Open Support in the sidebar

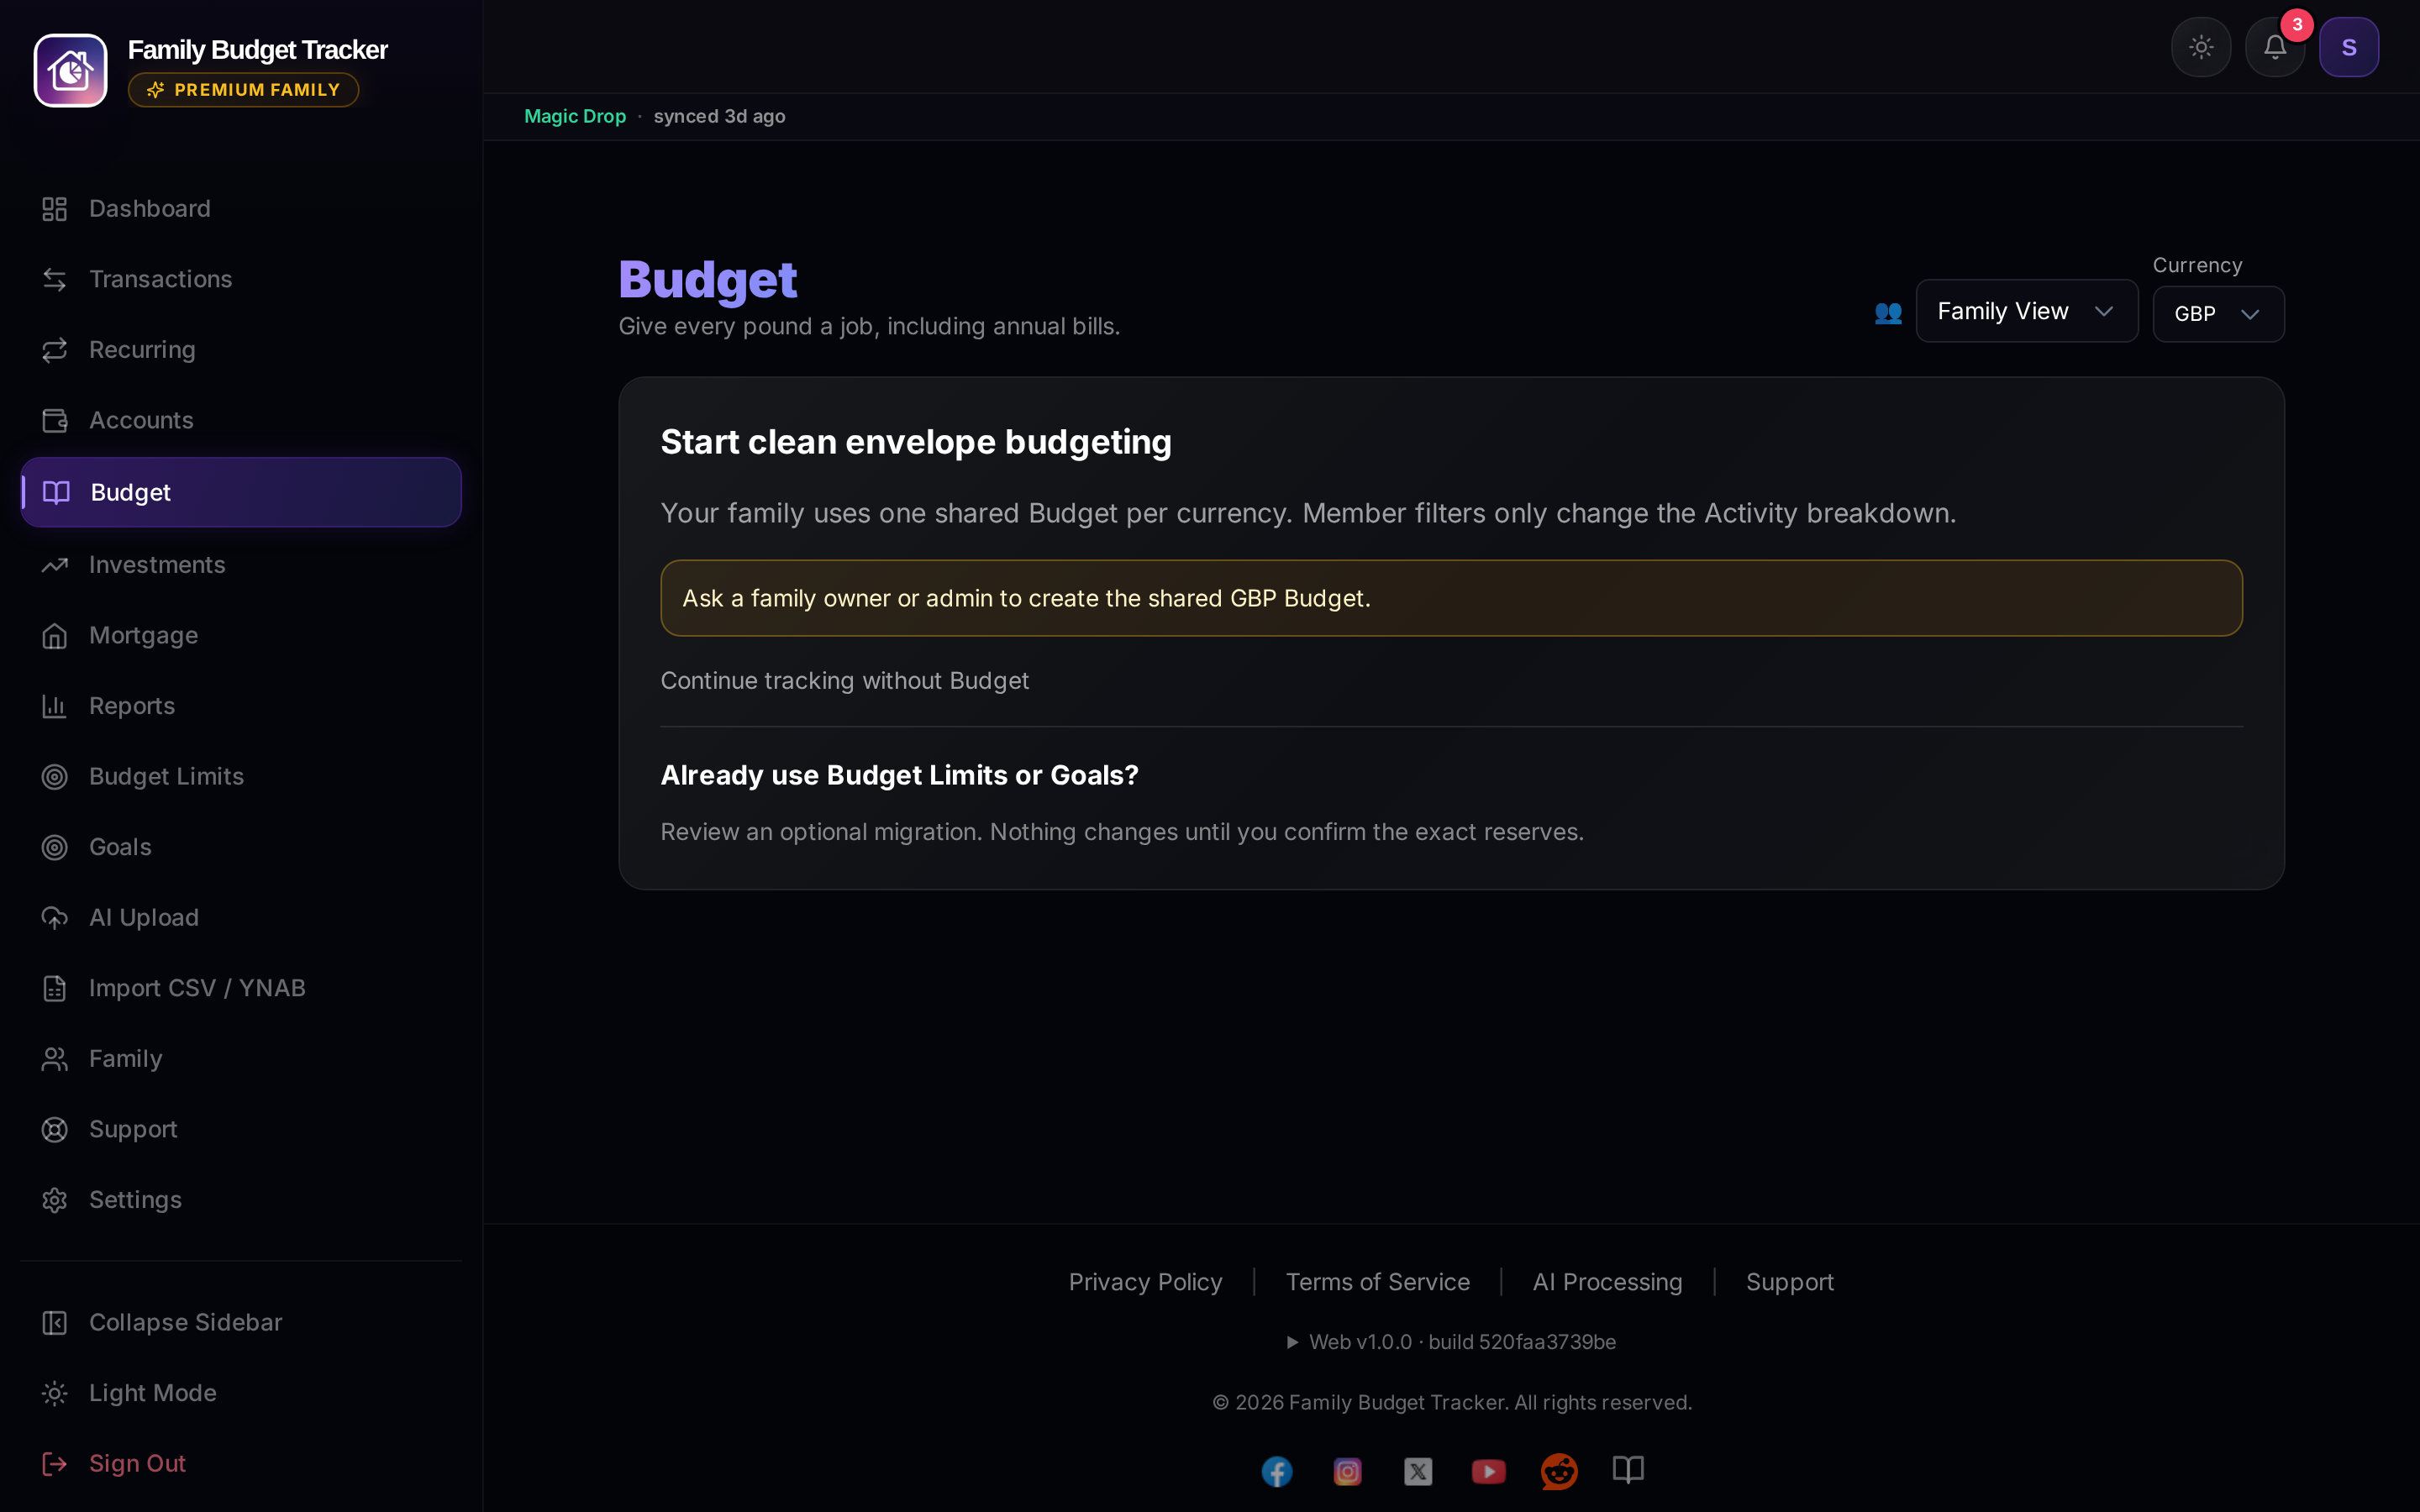click(x=241, y=1129)
